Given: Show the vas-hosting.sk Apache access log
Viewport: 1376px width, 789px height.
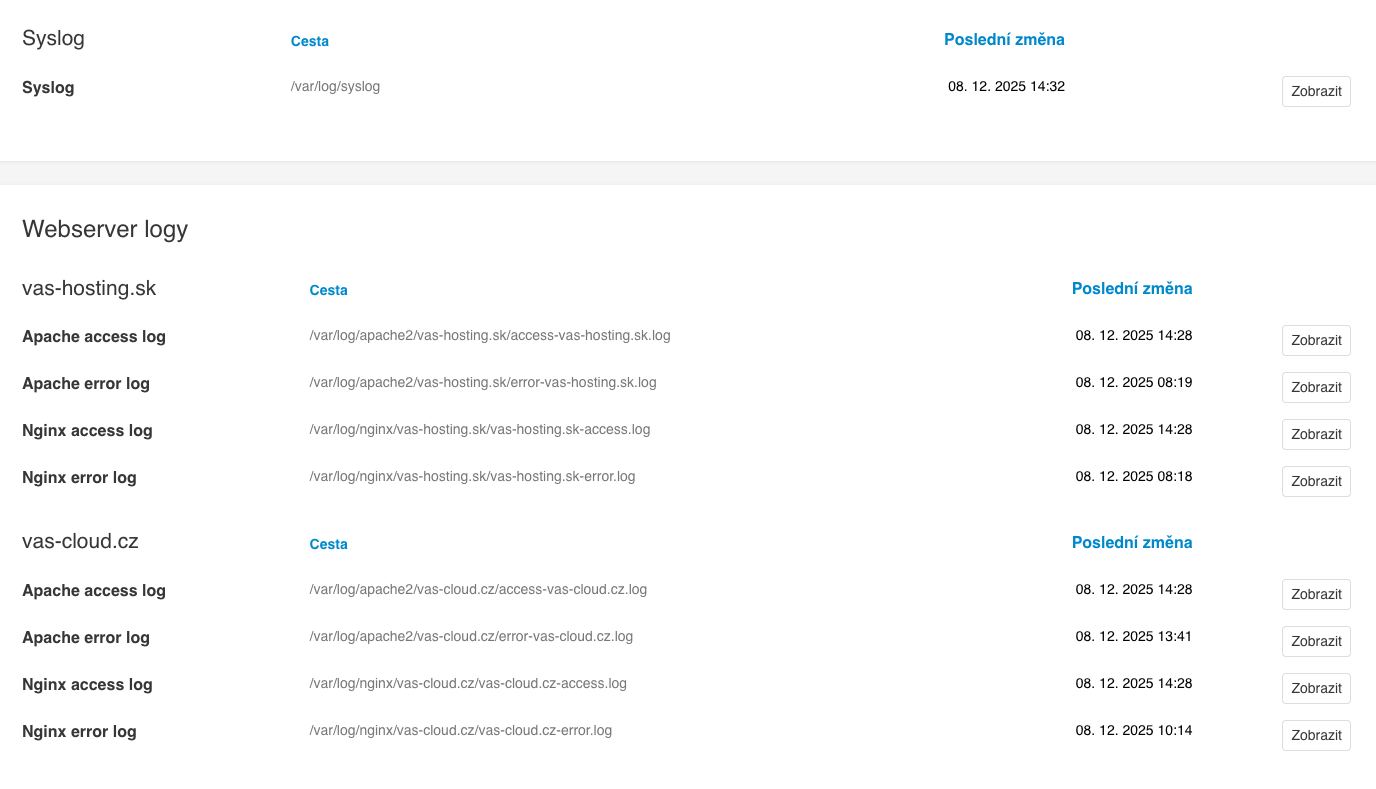Looking at the screenshot, I should (x=1315, y=340).
